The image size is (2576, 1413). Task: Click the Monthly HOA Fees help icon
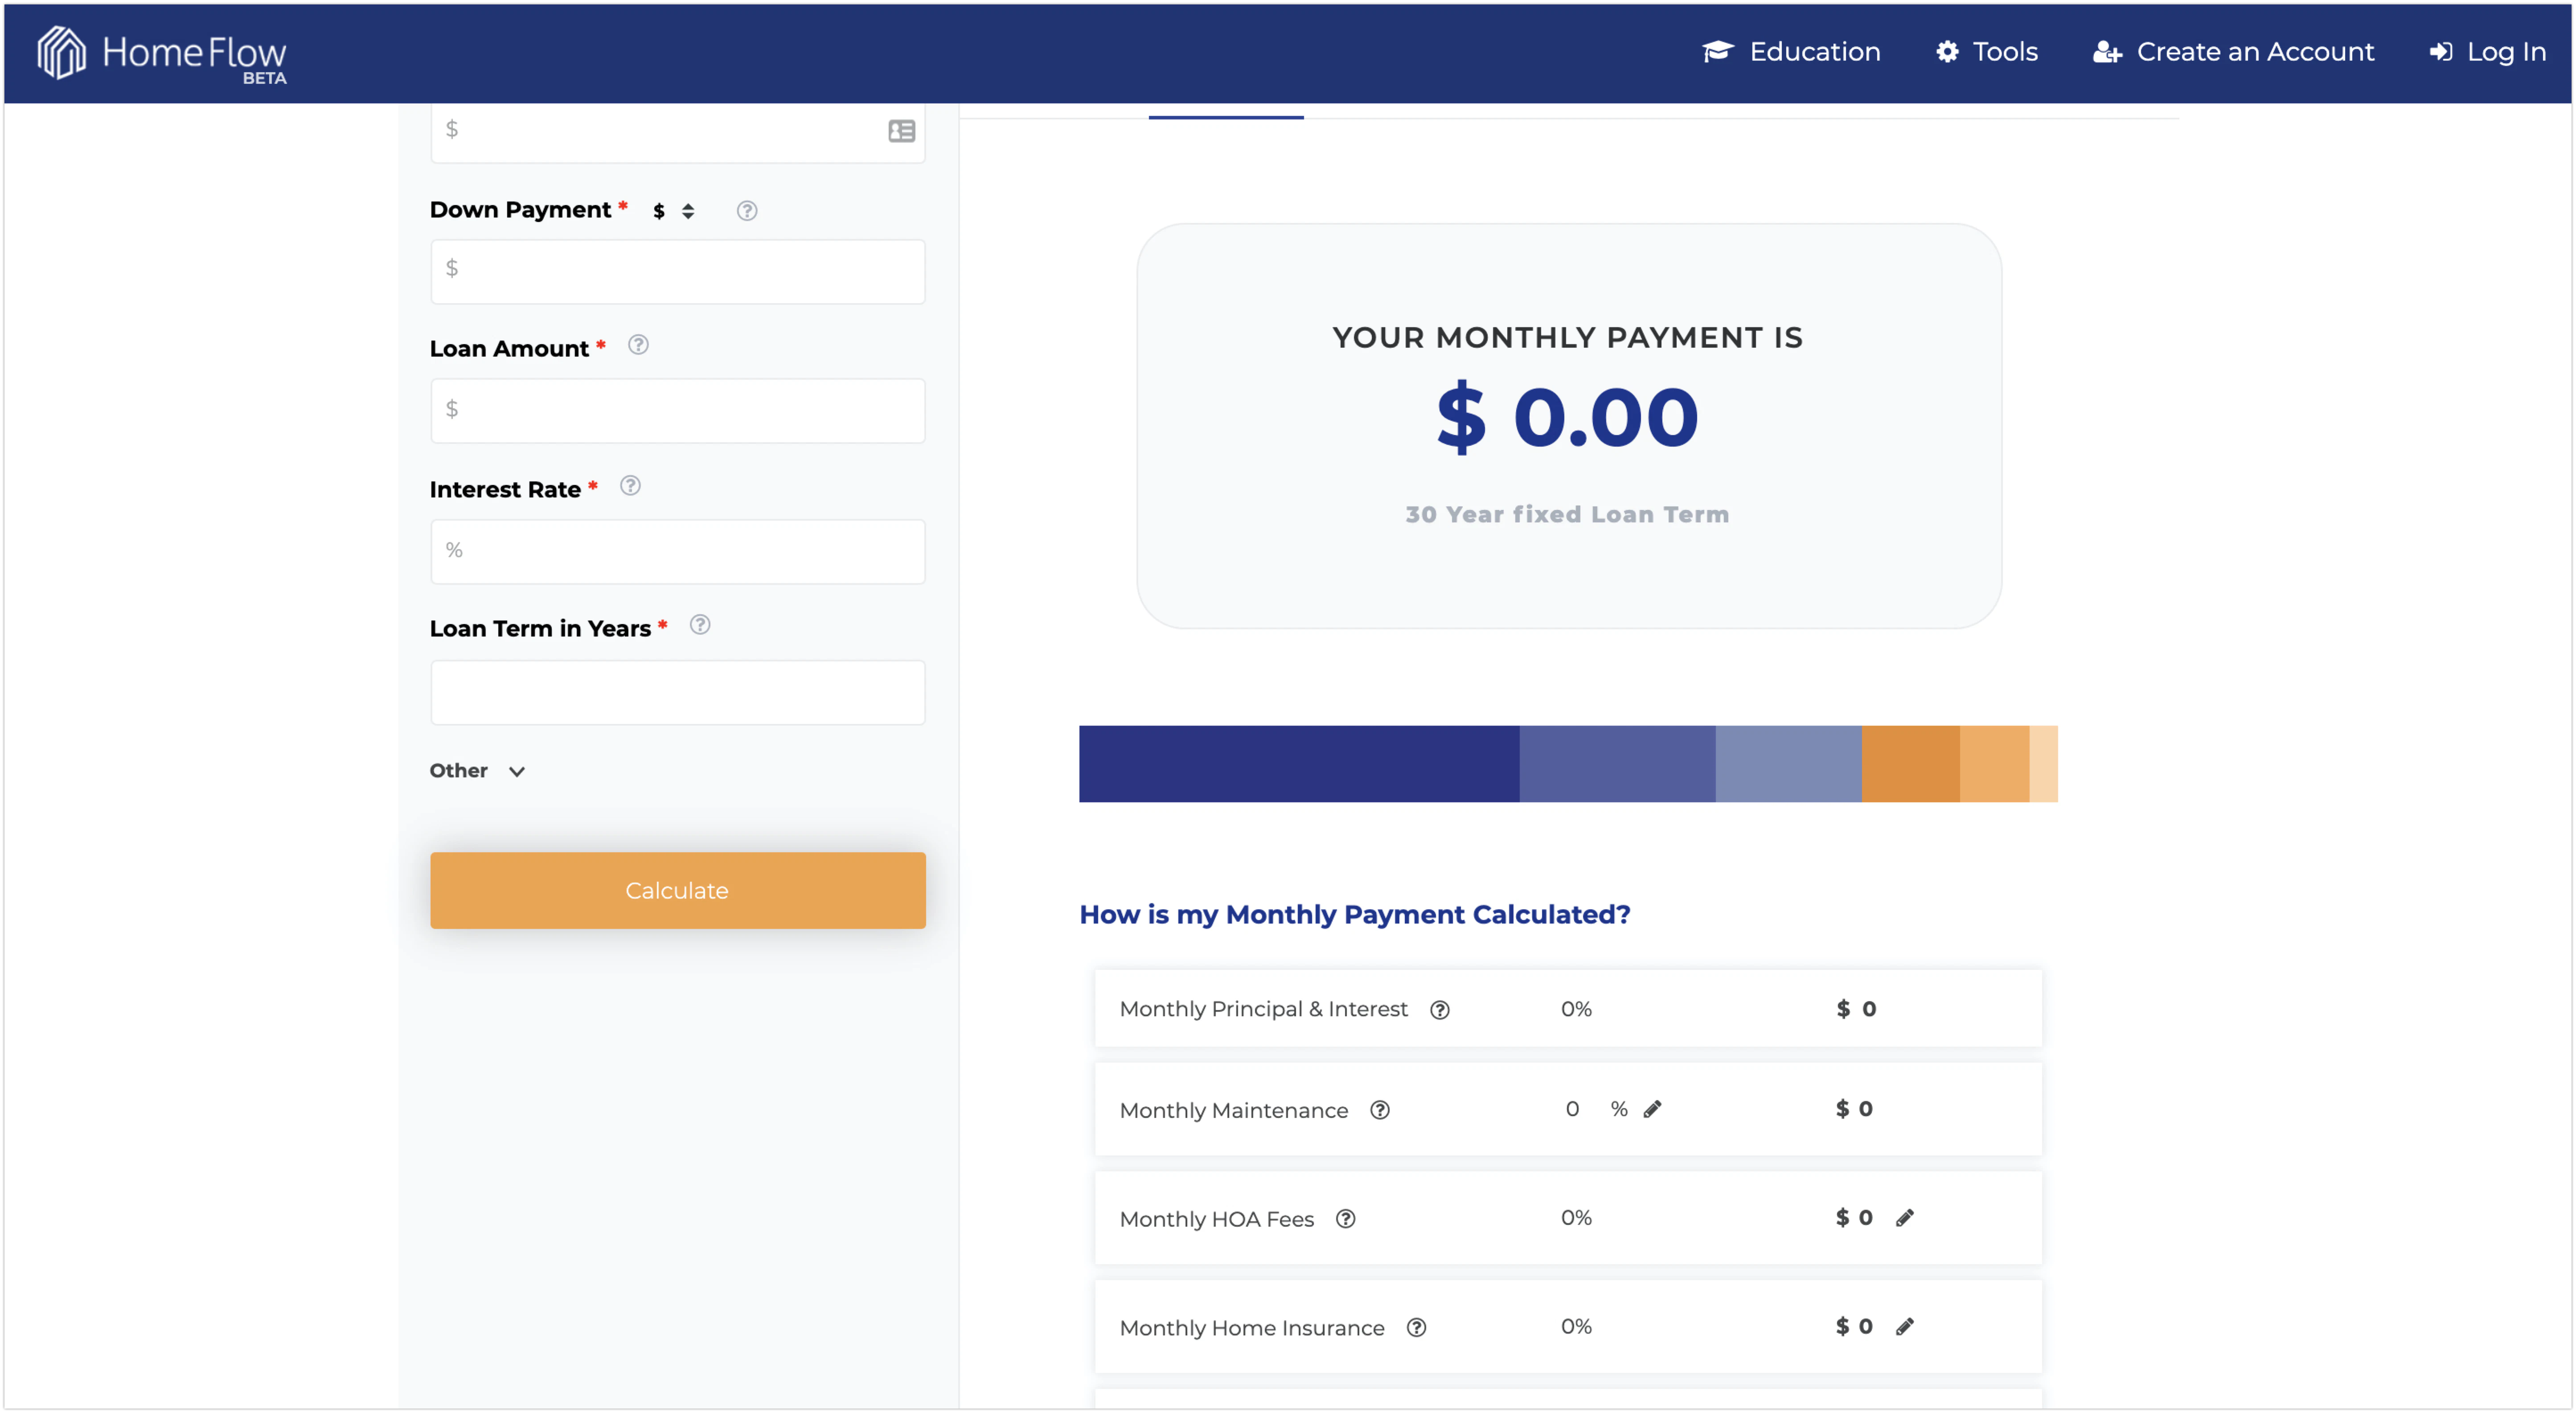click(1346, 1219)
